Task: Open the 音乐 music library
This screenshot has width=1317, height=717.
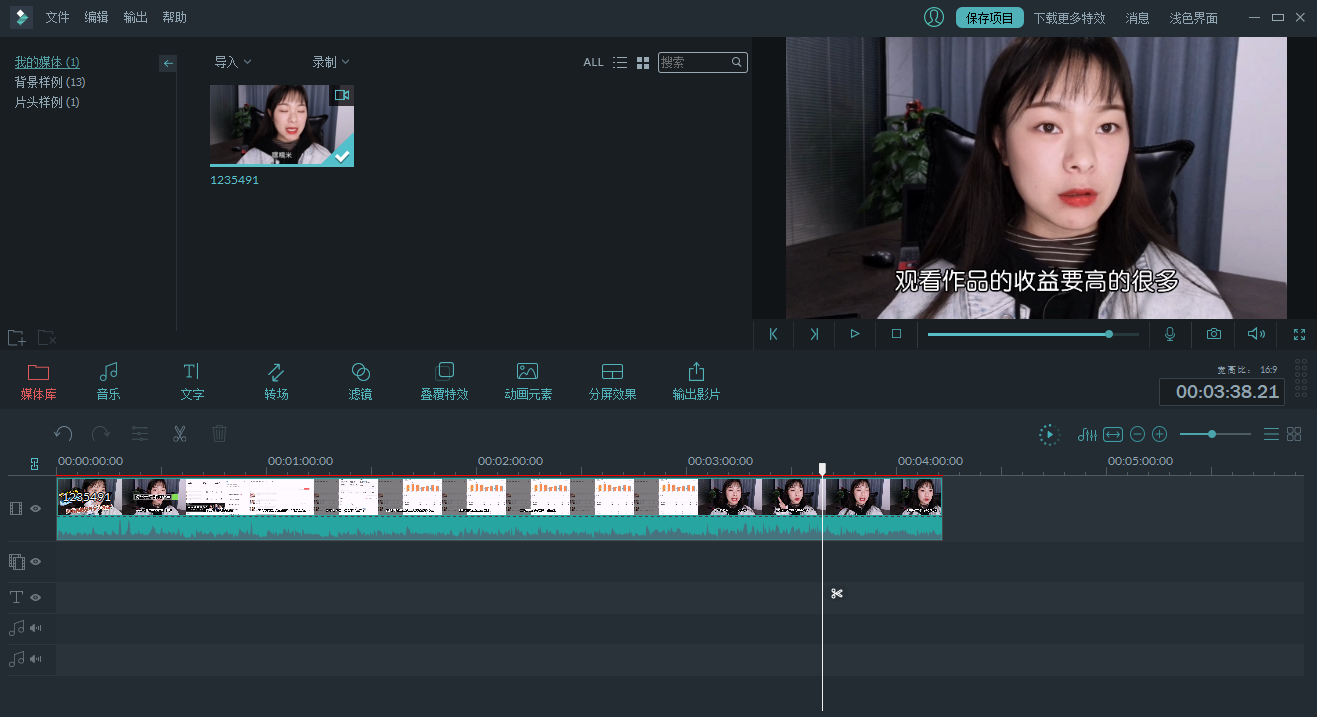Action: pos(108,381)
